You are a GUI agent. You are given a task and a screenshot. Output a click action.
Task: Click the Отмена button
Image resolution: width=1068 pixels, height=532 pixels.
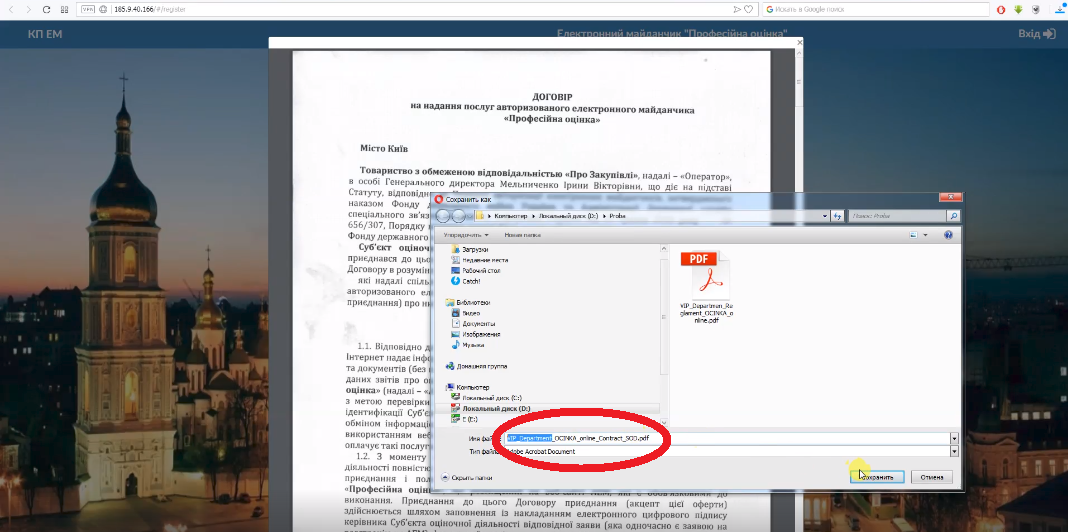[933, 477]
